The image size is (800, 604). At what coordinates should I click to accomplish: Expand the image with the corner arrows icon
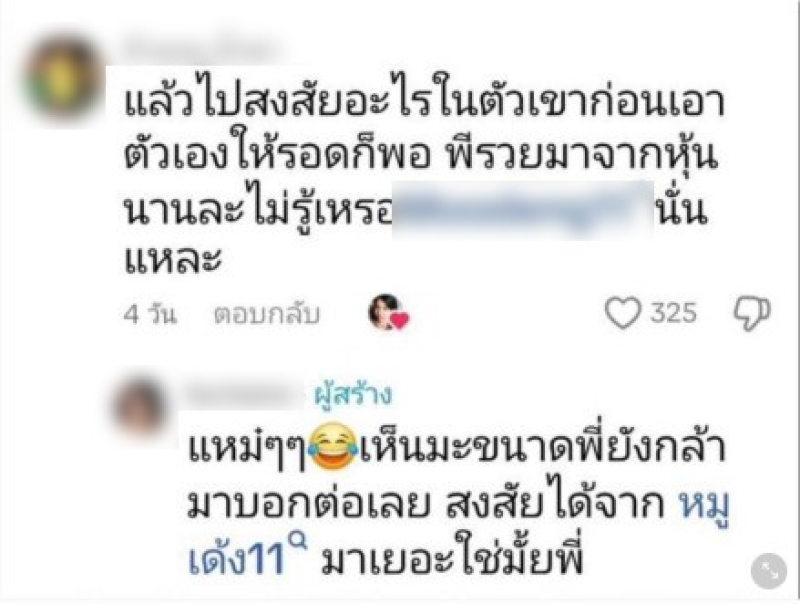768,571
